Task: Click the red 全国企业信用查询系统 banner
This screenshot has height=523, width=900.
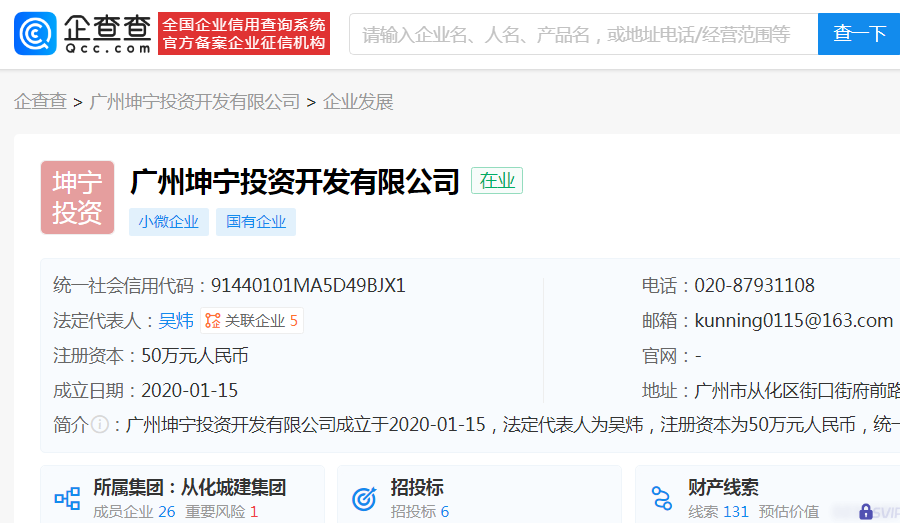Action: [244, 33]
